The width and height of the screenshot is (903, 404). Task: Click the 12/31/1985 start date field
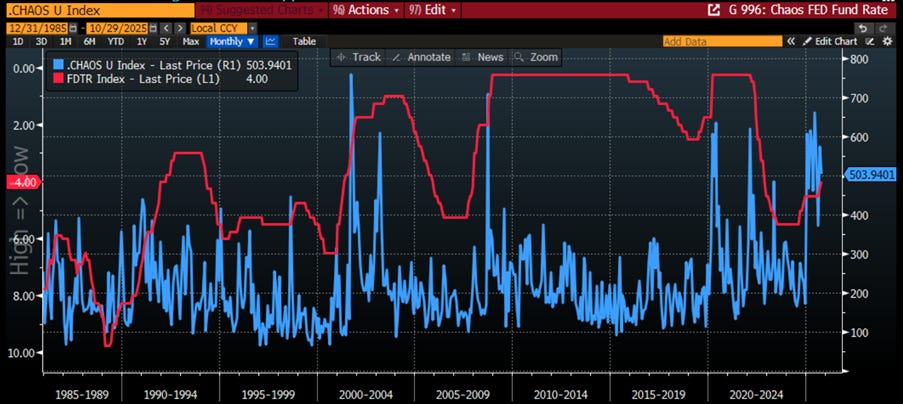[37, 28]
